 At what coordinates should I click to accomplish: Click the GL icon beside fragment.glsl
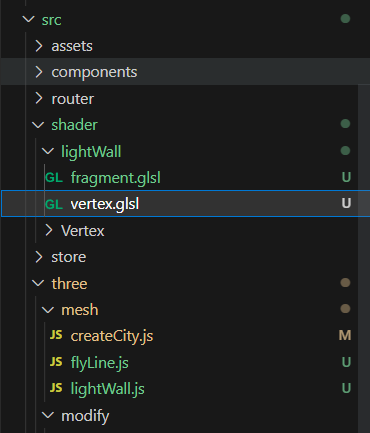(54, 177)
